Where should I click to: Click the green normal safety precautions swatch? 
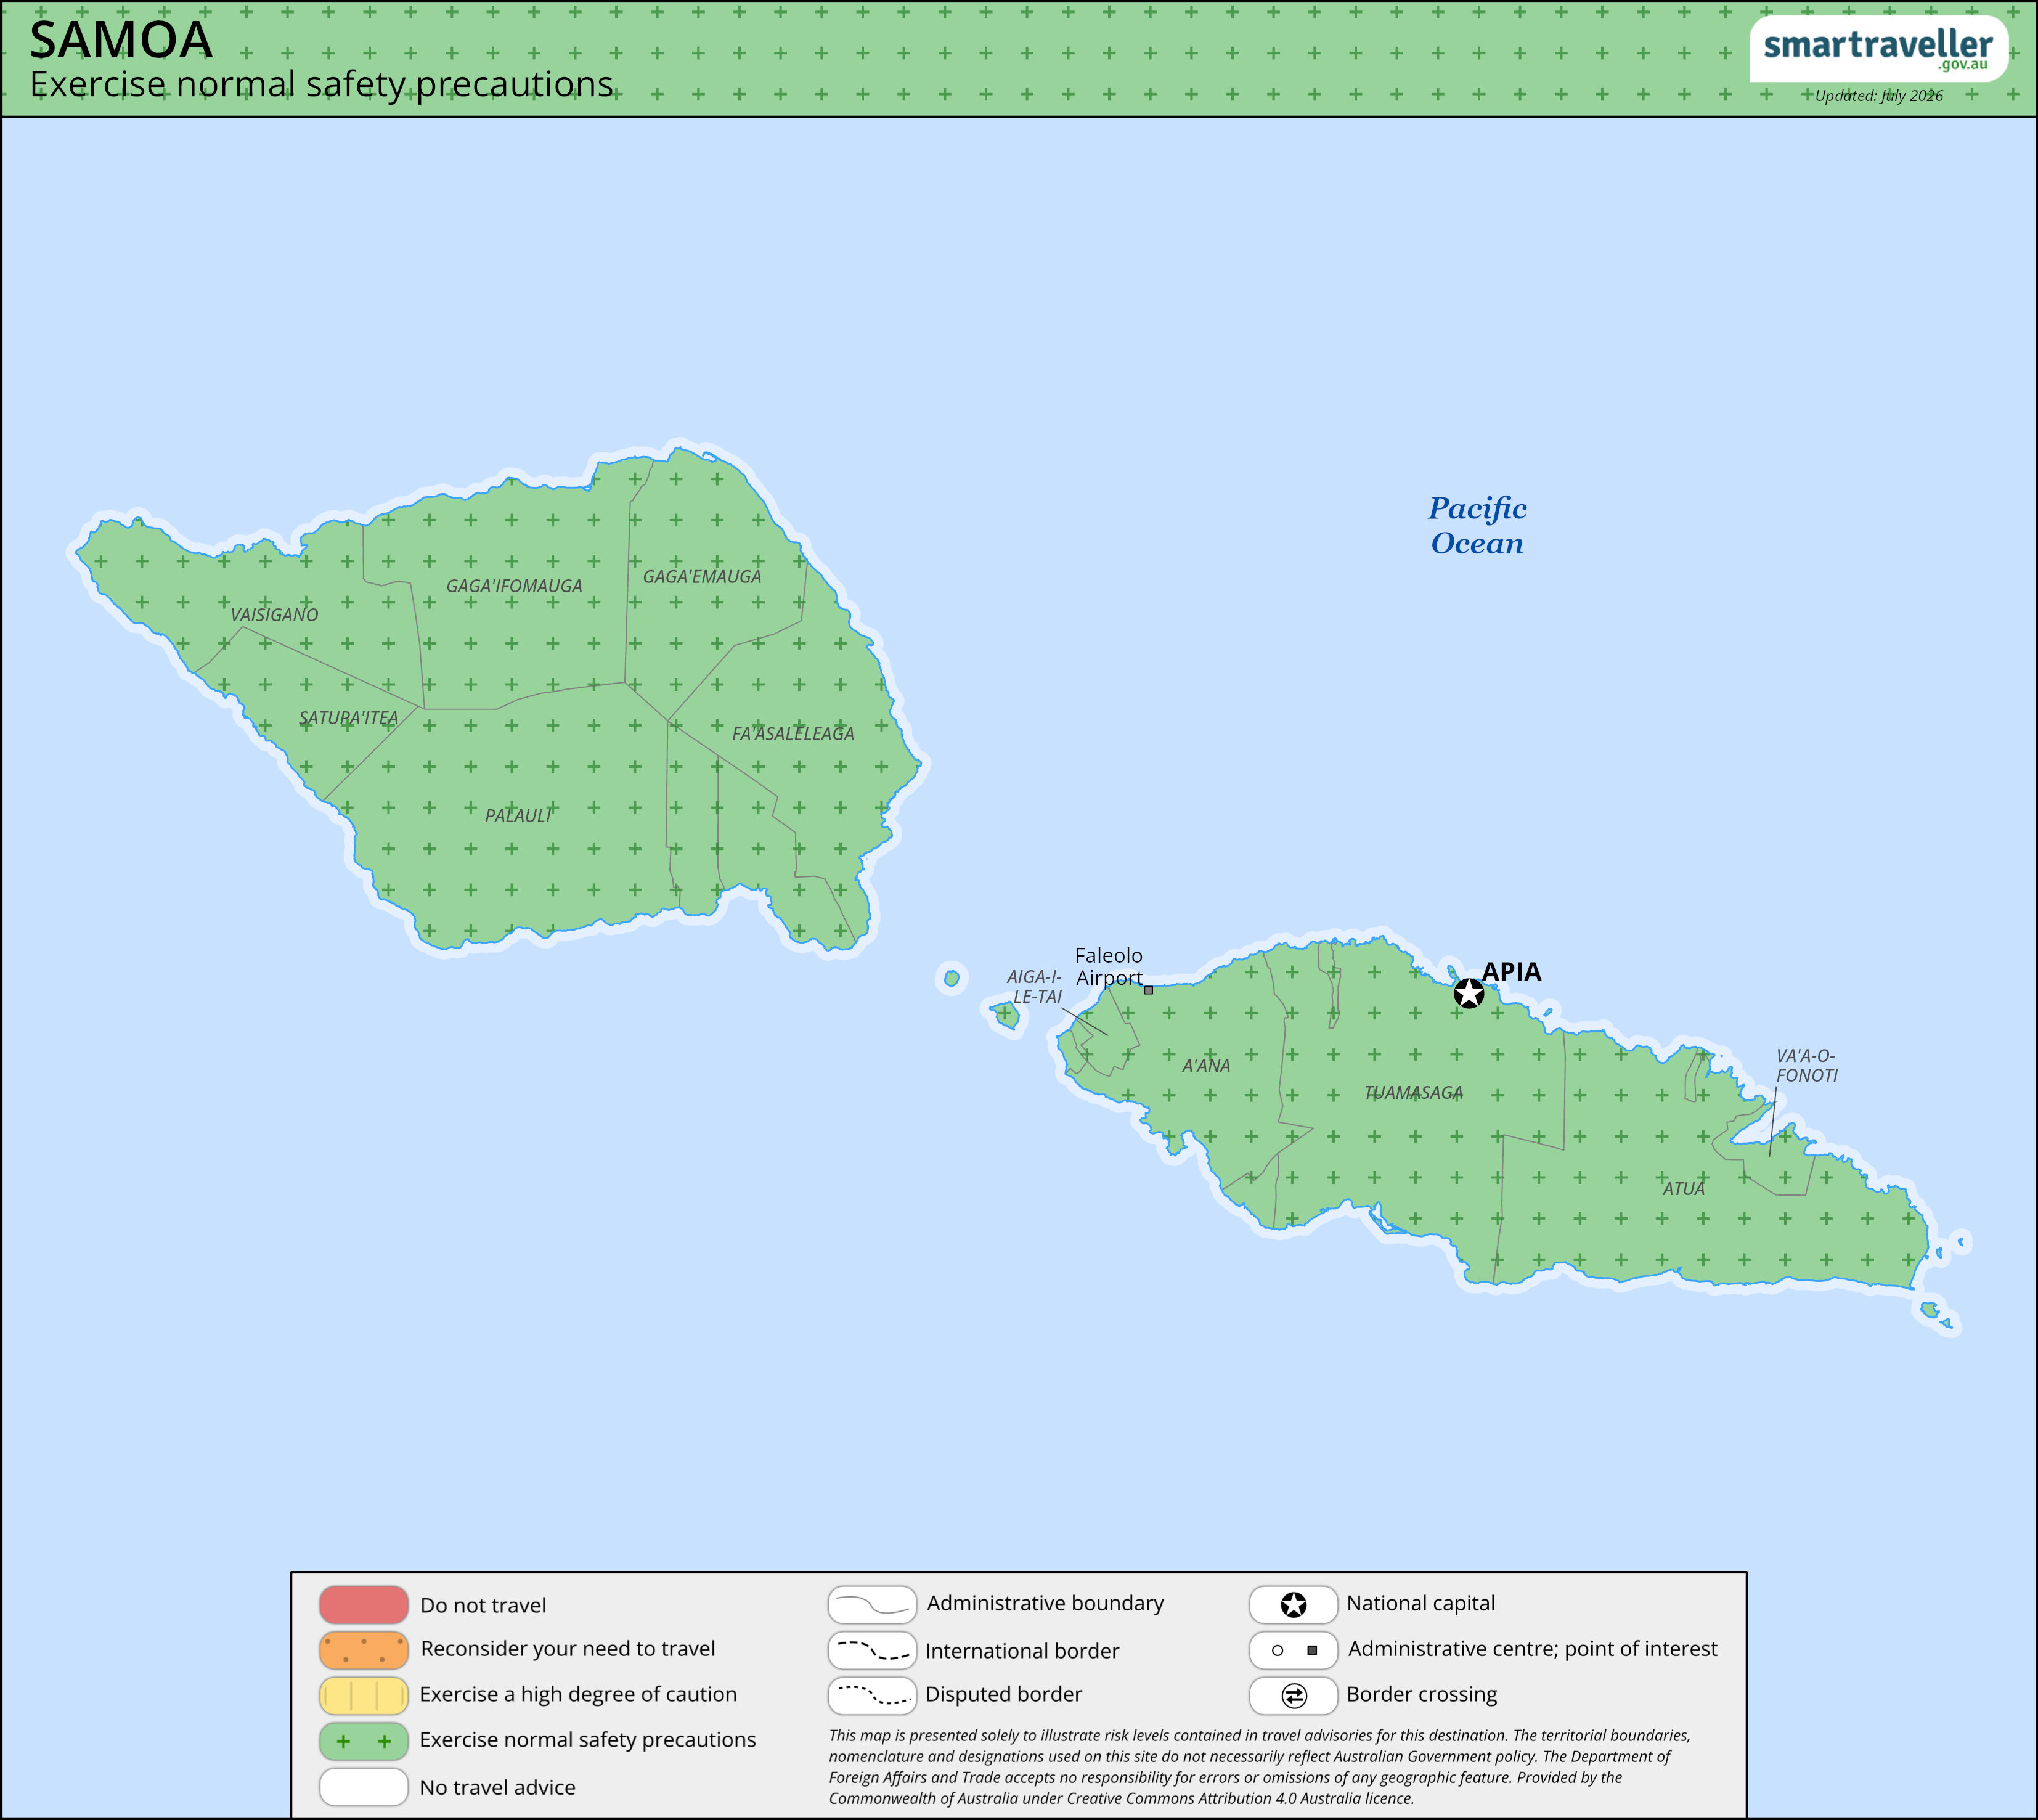[364, 1742]
